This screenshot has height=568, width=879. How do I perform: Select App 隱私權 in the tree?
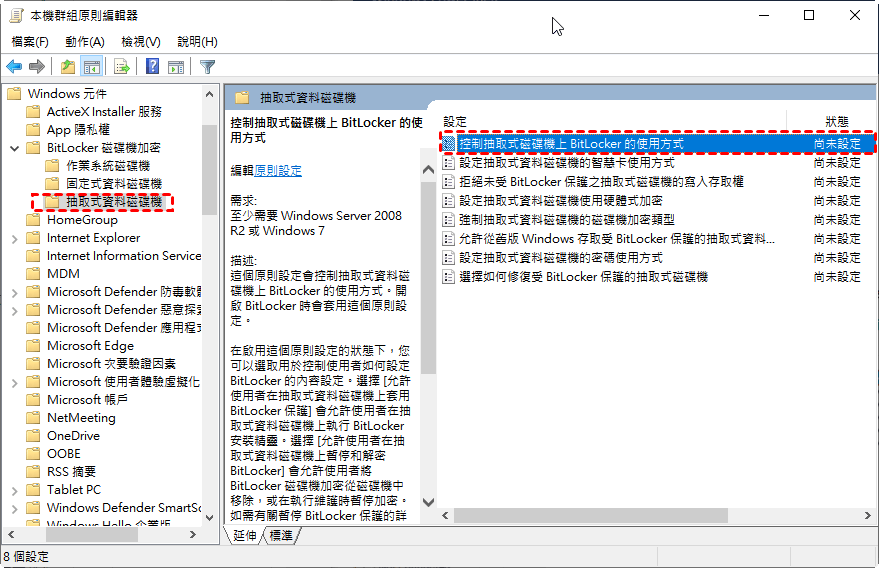pyautogui.click(x=78, y=130)
